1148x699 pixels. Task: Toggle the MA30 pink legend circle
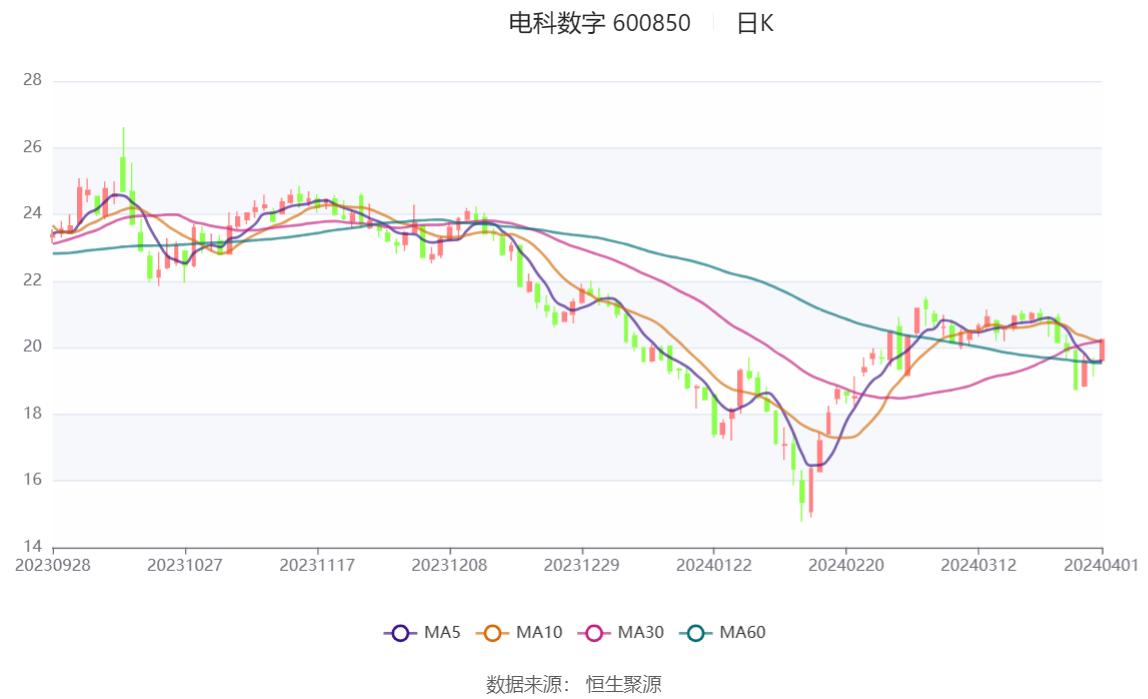point(594,633)
